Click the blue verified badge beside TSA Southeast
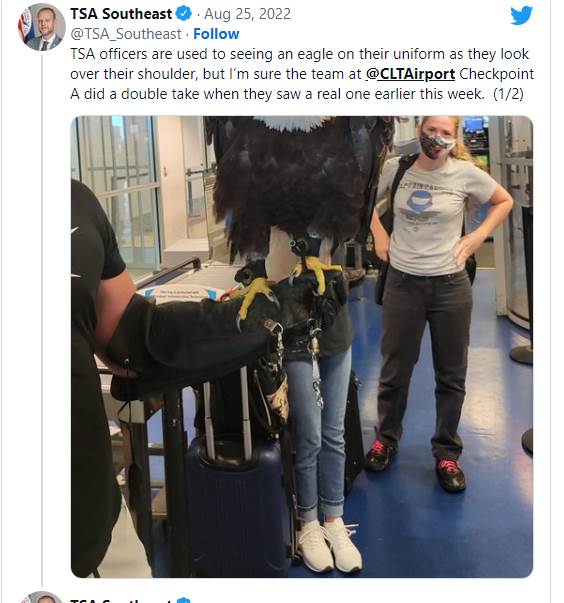Image resolution: width=564 pixels, height=603 pixels. pos(183,14)
